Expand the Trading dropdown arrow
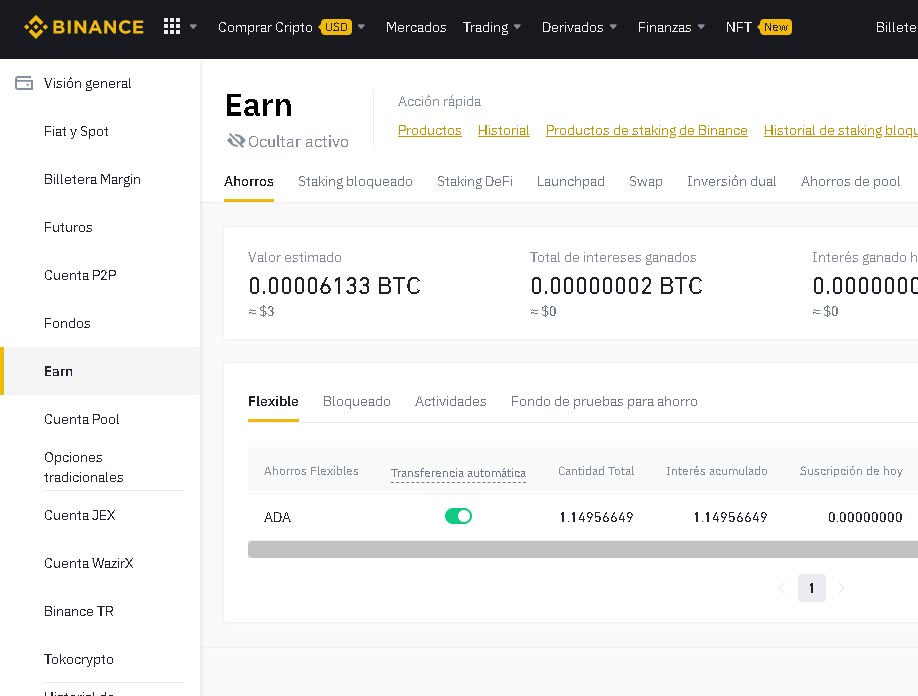This screenshot has width=918, height=696. coord(518,27)
